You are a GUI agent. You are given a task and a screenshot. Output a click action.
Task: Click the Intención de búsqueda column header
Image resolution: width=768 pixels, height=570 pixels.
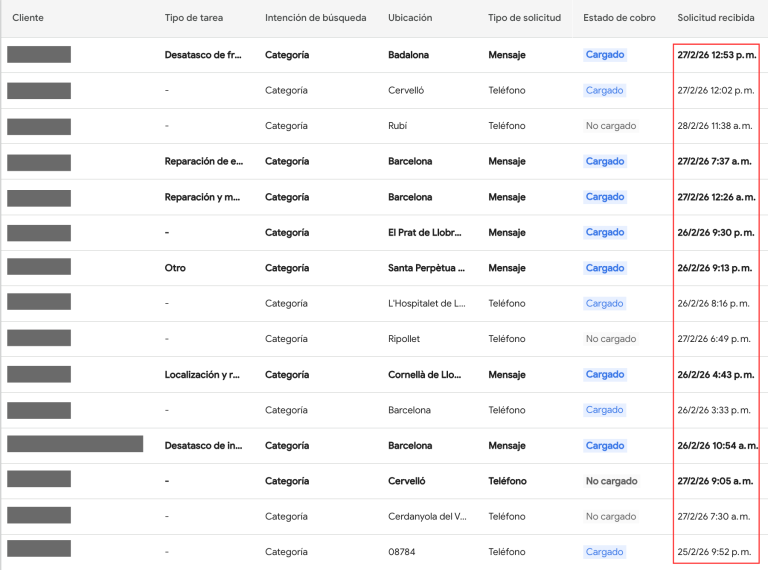(315, 18)
